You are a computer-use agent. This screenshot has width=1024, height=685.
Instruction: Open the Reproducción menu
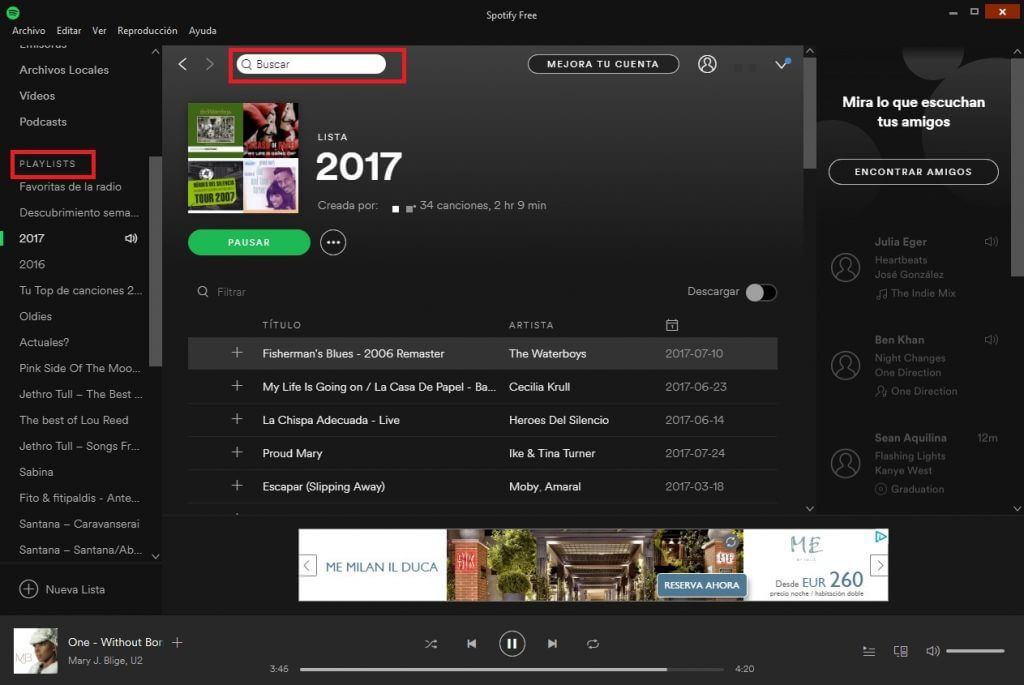click(x=147, y=31)
